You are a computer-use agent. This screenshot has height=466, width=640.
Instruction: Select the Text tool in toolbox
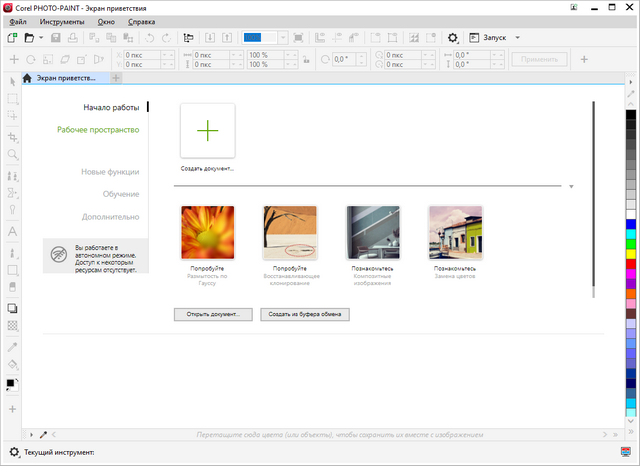tap(13, 231)
